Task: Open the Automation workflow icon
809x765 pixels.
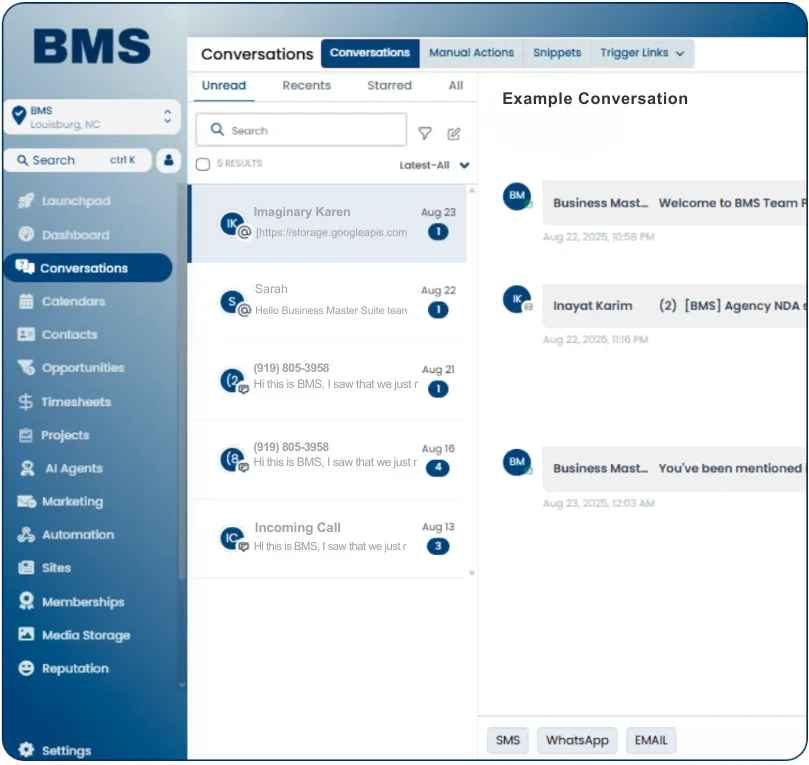Action: [x=26, y=534]
